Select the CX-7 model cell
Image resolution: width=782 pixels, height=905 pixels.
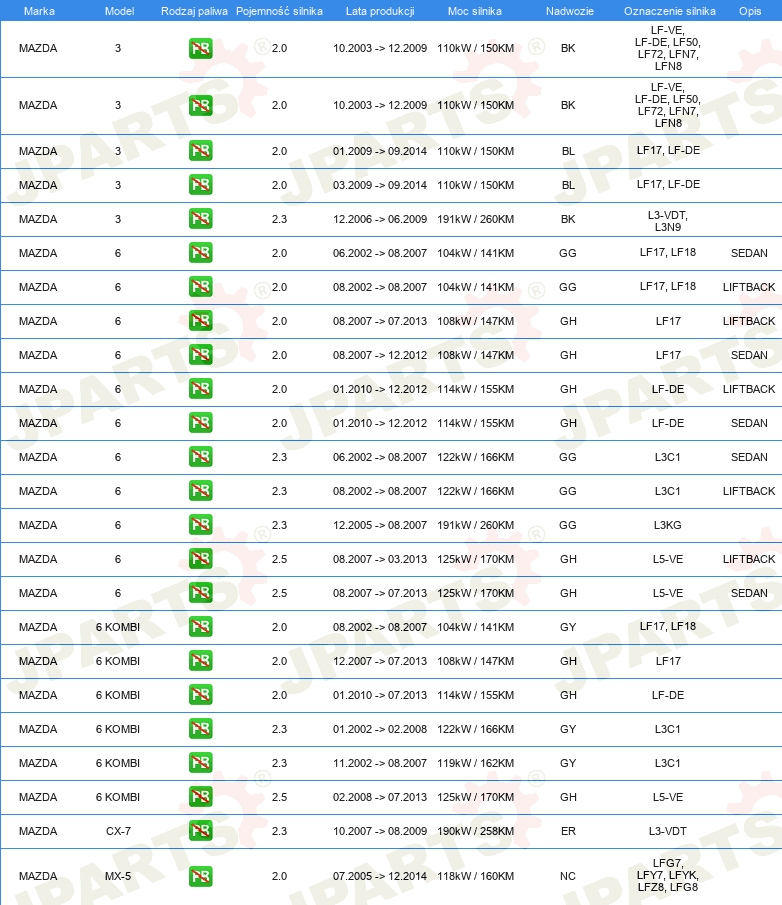click(x=118, y=831)
